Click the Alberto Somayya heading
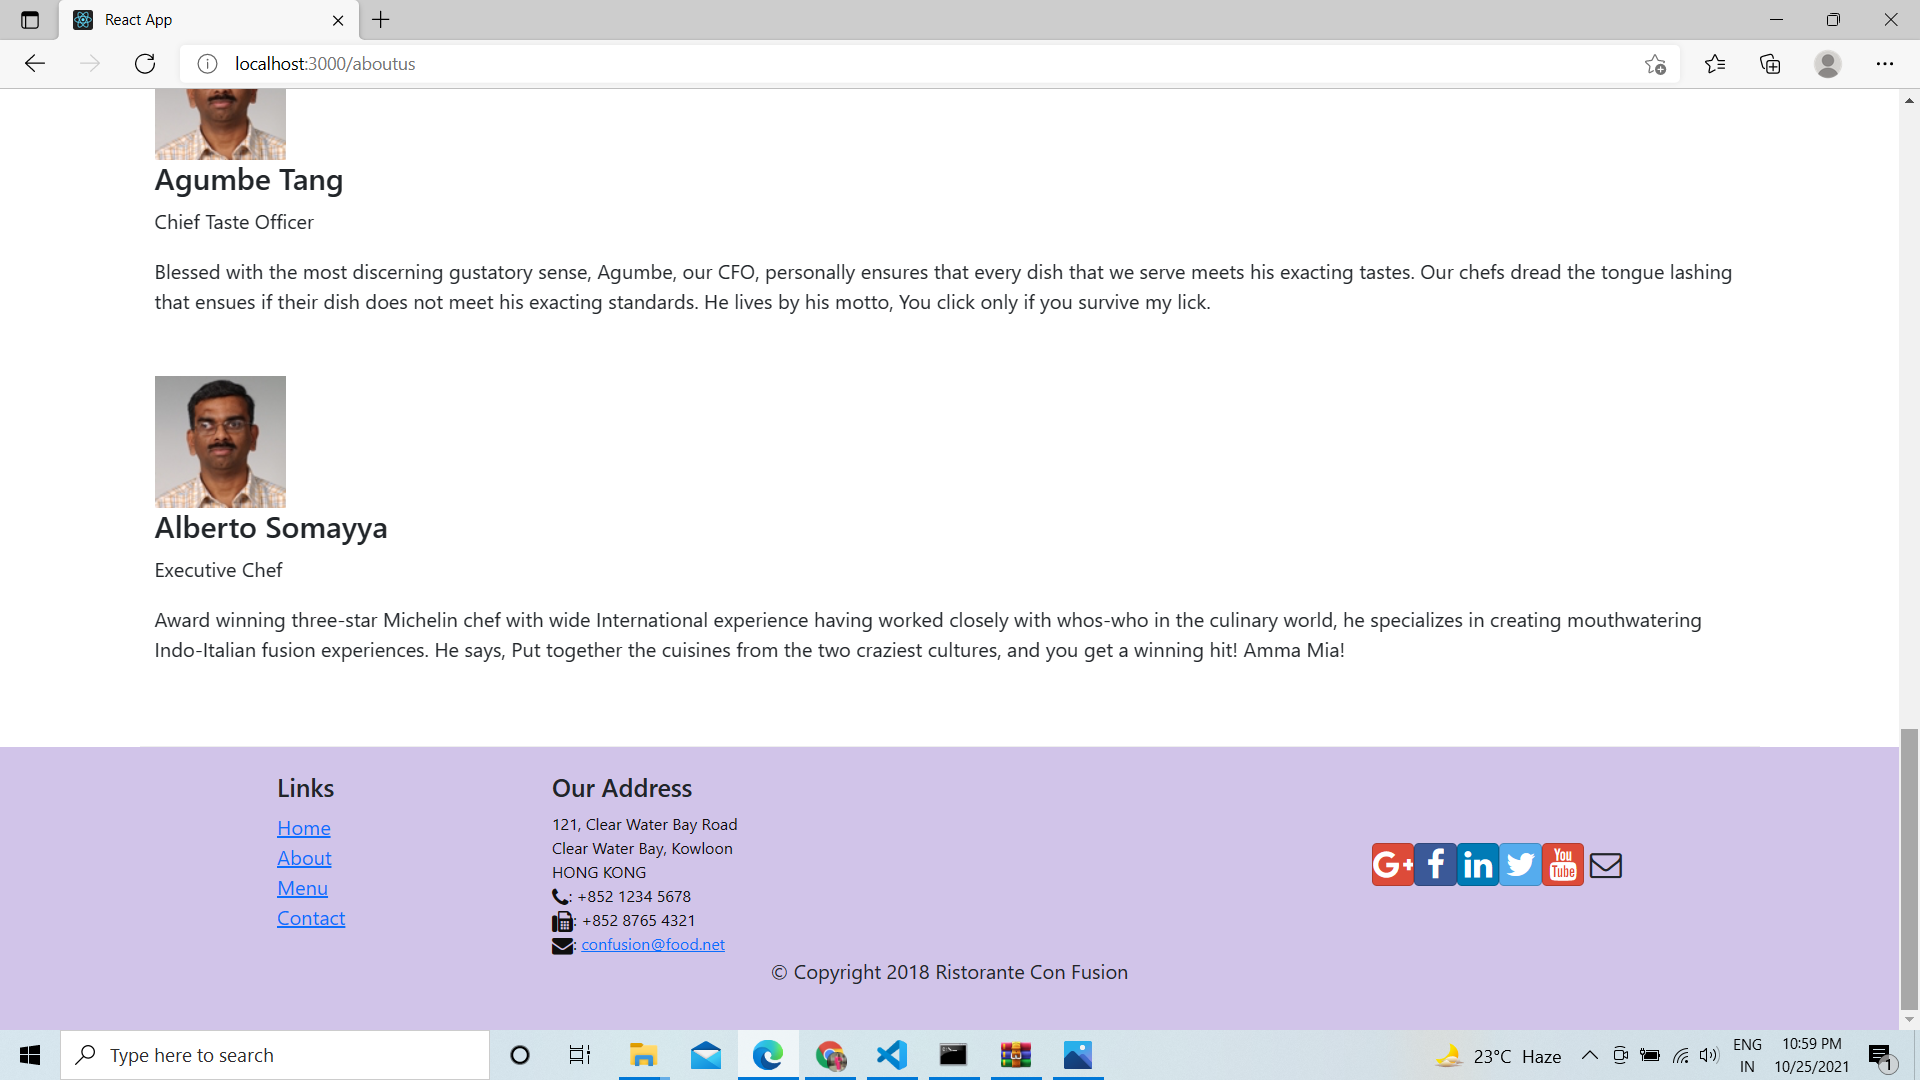 271,528
